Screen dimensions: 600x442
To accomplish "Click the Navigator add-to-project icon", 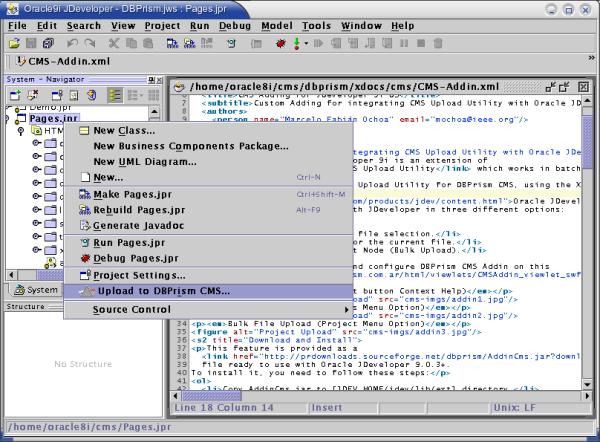I will pos(57,95).
